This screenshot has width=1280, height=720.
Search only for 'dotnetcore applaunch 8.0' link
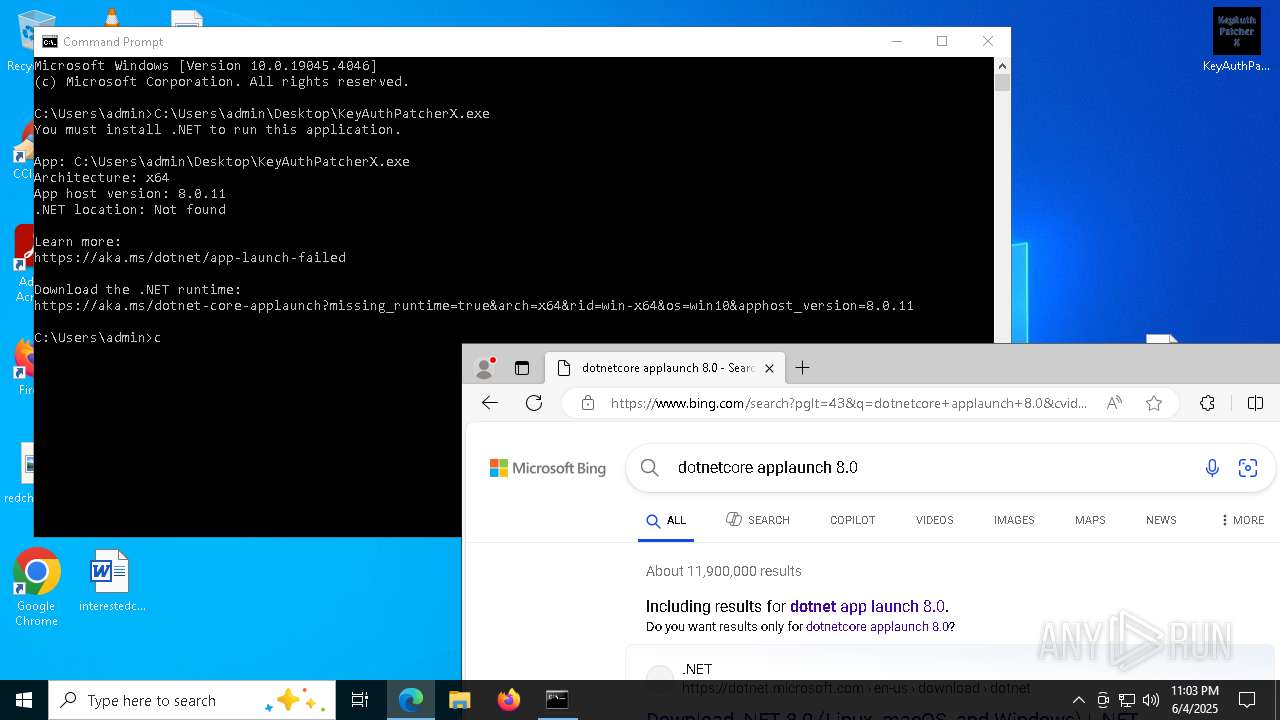pos(878,627)
